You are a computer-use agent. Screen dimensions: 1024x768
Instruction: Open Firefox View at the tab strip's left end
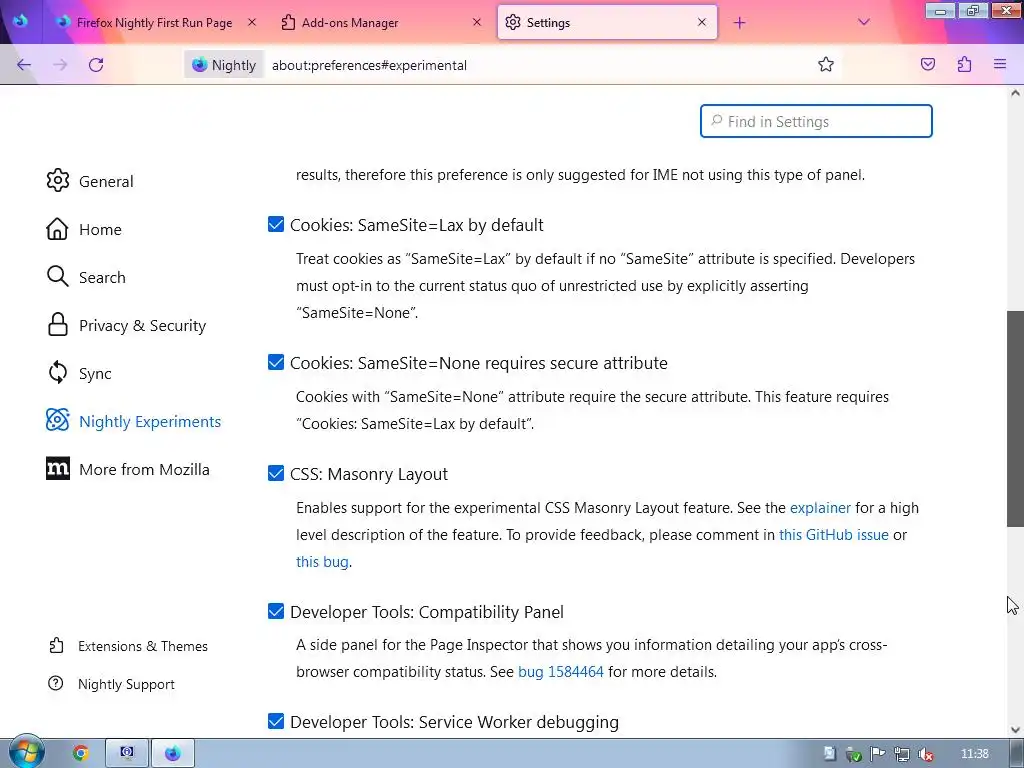(x=20, y=22)
